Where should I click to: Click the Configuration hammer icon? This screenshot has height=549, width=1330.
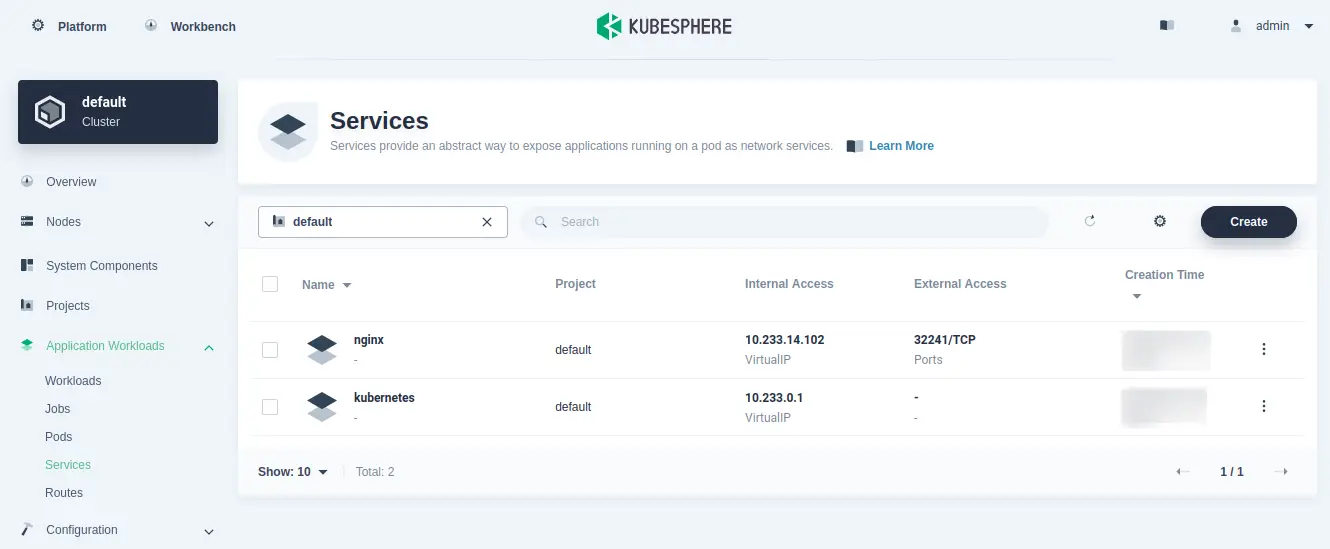pyautogui.click(x=27, y=530)
